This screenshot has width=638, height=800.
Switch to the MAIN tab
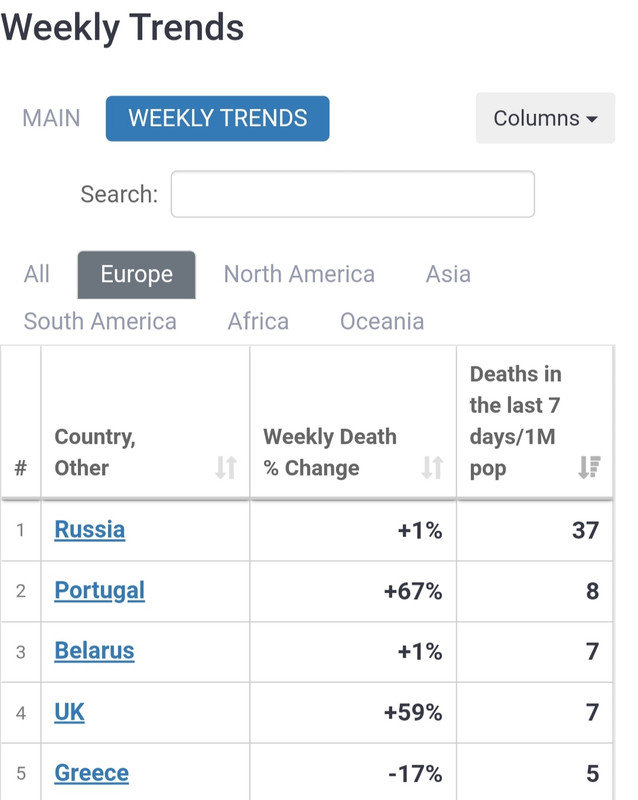[52, 118]
